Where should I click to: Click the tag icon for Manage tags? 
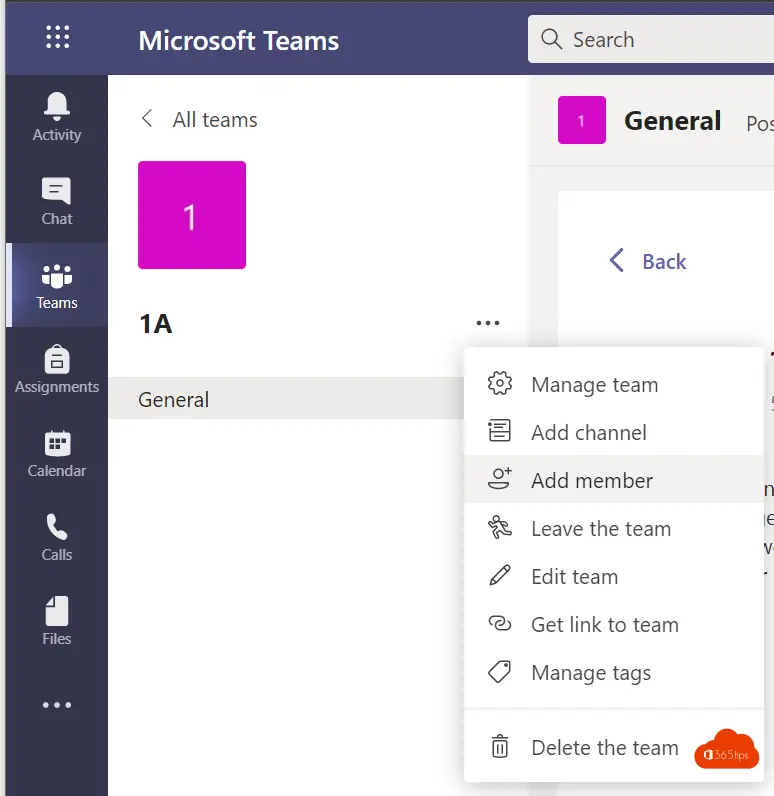point(499,672)
